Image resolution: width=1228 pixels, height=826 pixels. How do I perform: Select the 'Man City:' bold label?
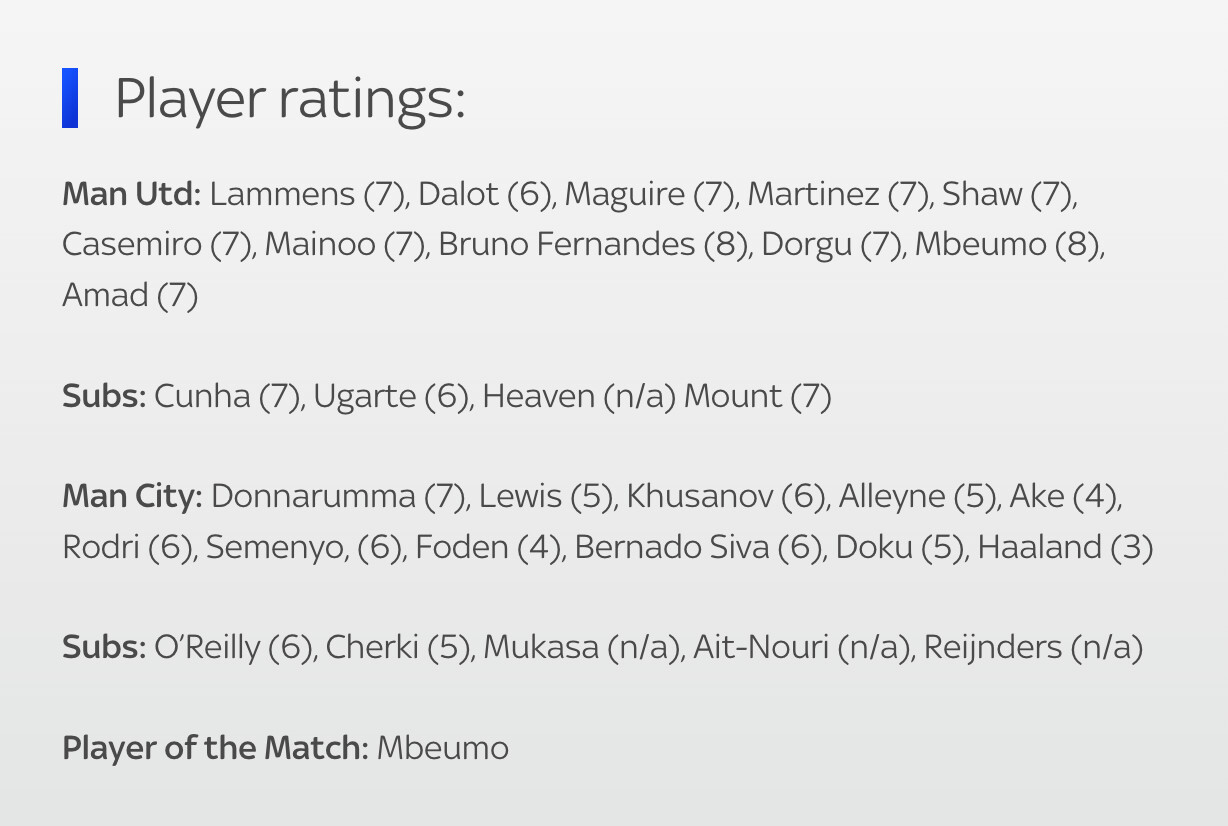pyautogui.click(x=133, y=496)
